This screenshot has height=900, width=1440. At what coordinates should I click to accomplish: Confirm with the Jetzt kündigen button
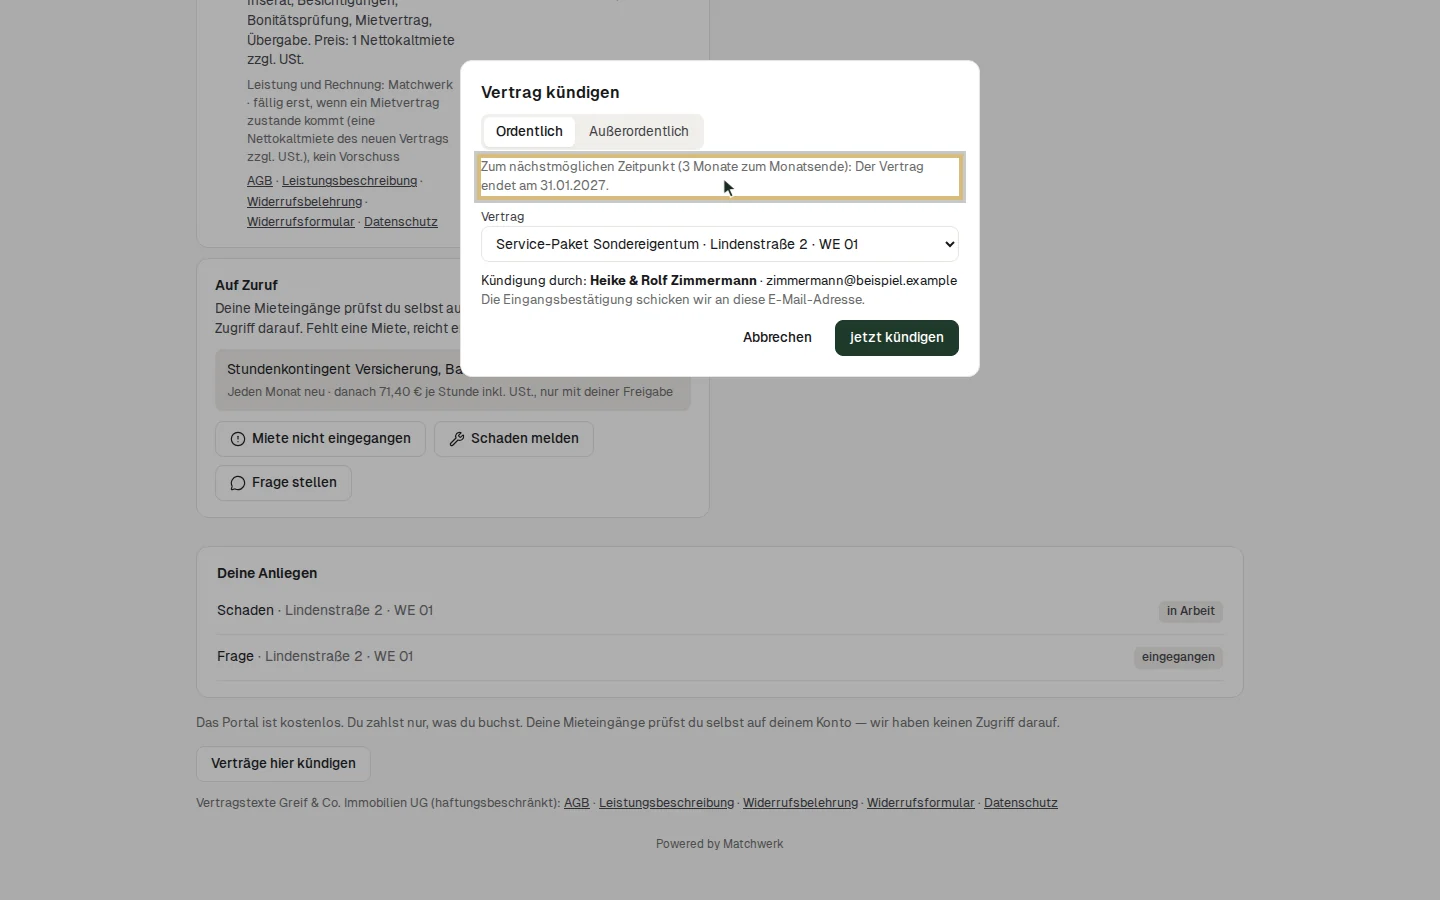click(897, 337)
